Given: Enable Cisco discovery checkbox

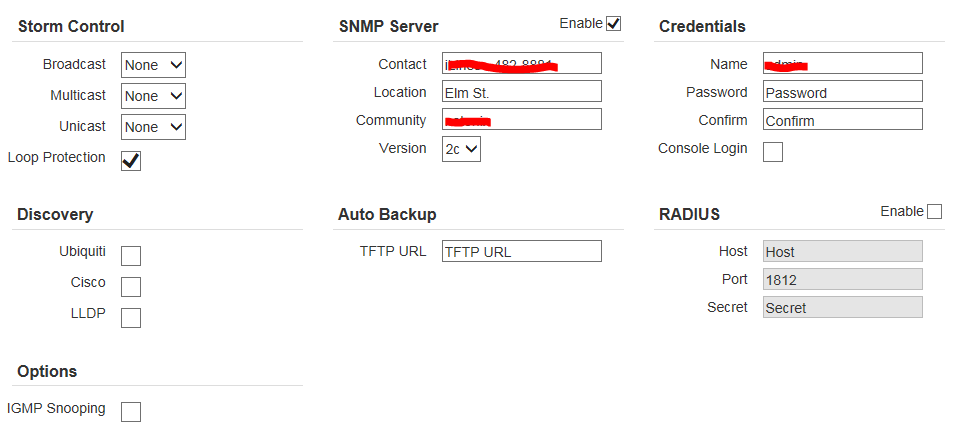Looking at the screenshot, I should (131, 287).
